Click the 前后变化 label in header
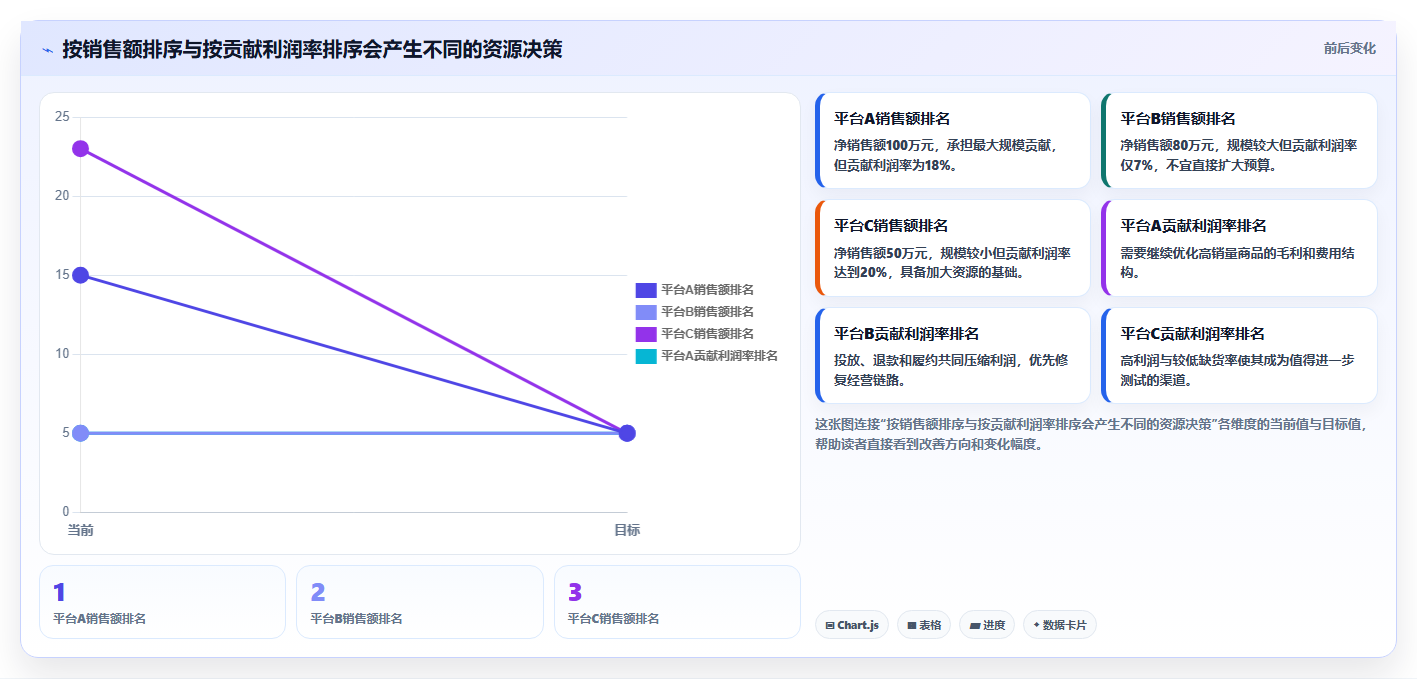 tap(1349, 48)
